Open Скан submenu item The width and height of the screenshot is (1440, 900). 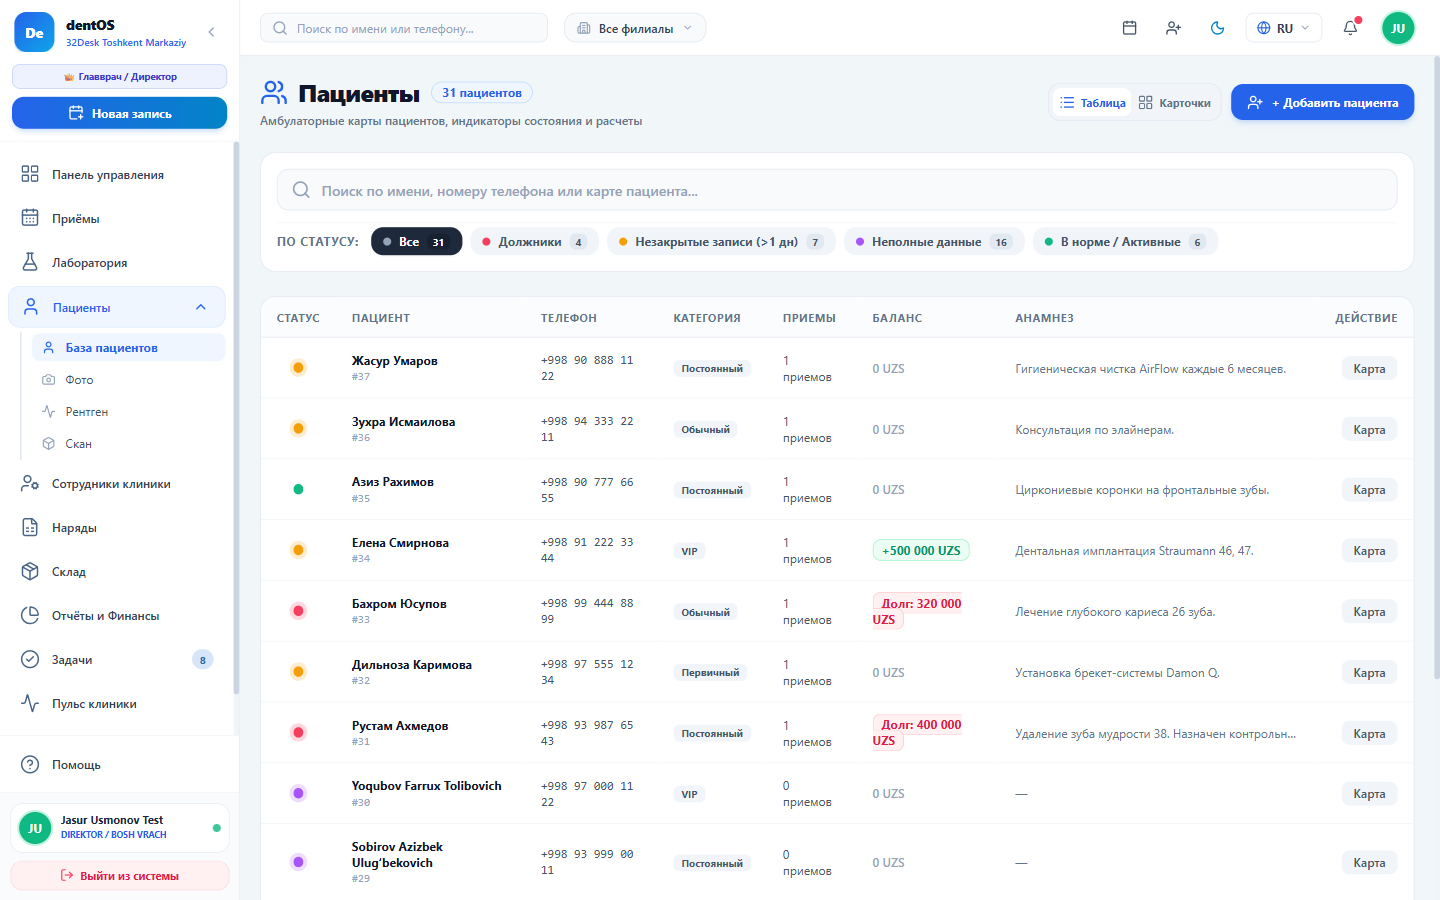pos(129,444)
